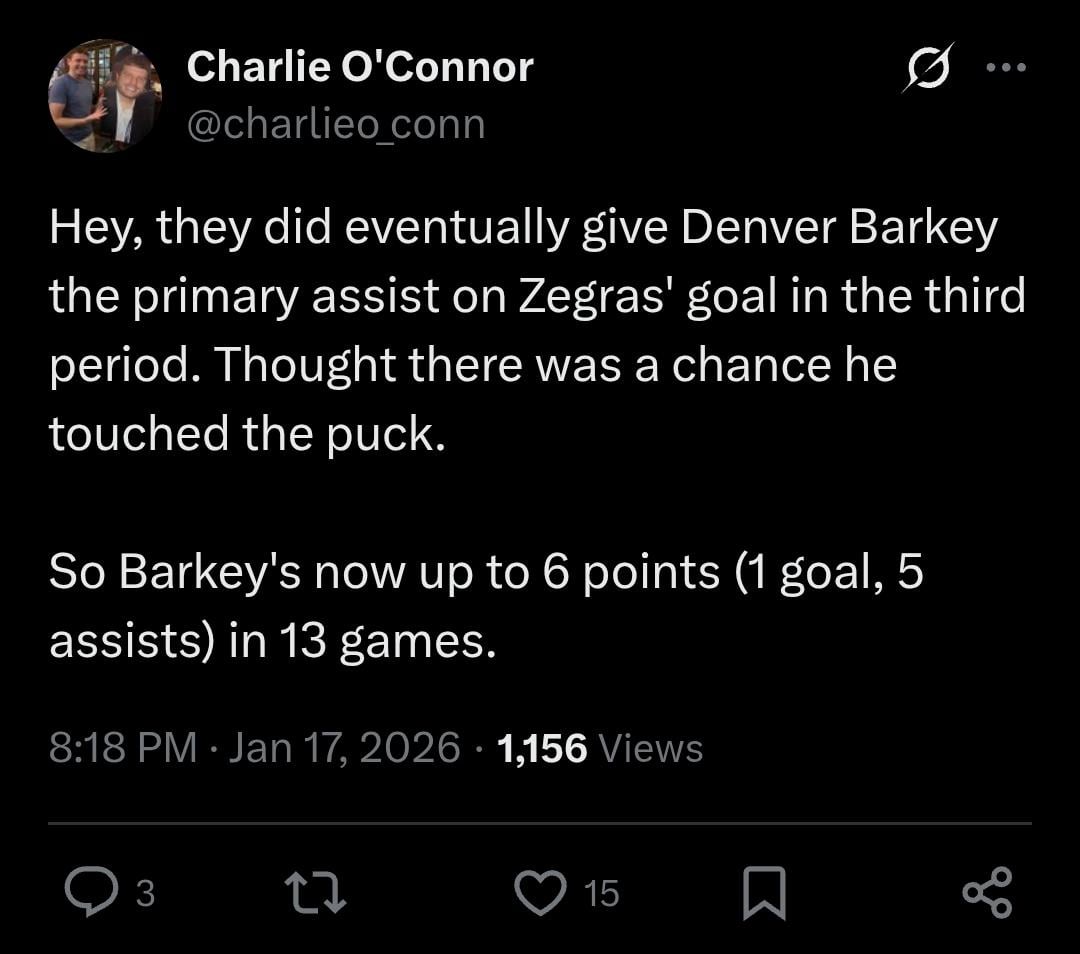Share the post via the share icon
1080x954 pixels.
pyautogui.click(x=989, y=893)
